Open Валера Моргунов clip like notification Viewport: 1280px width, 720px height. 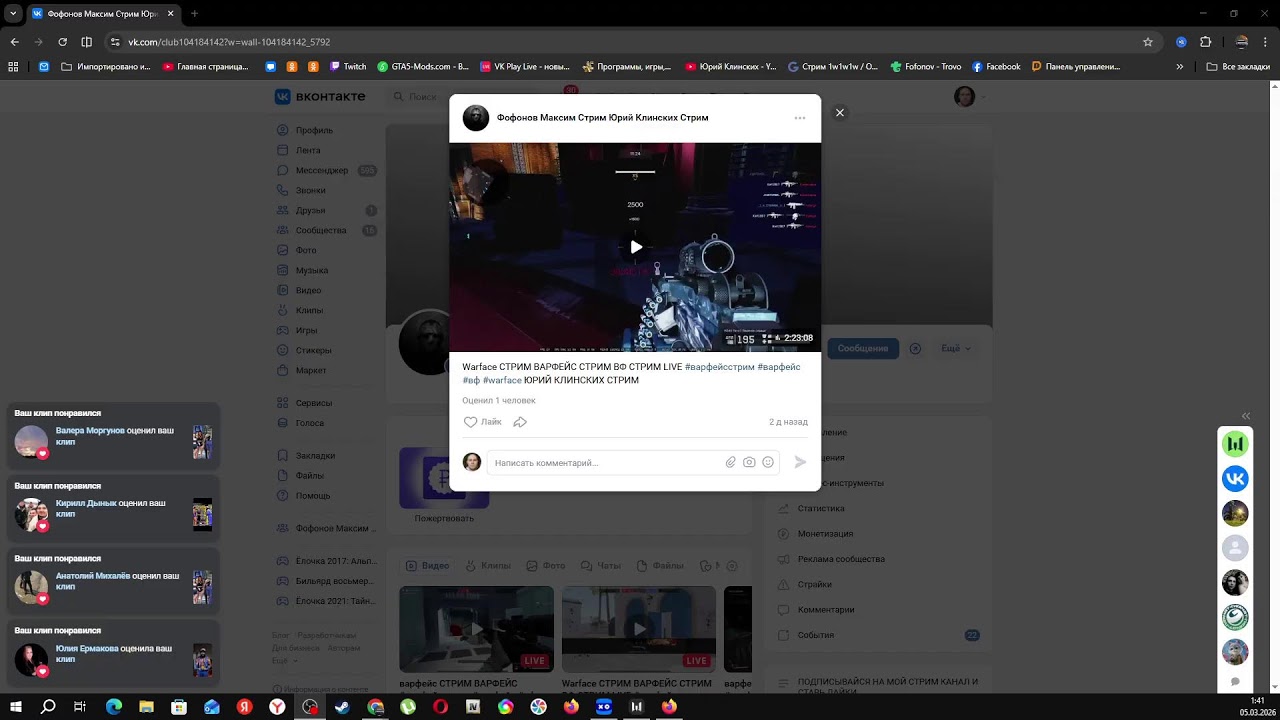point(113,434)
